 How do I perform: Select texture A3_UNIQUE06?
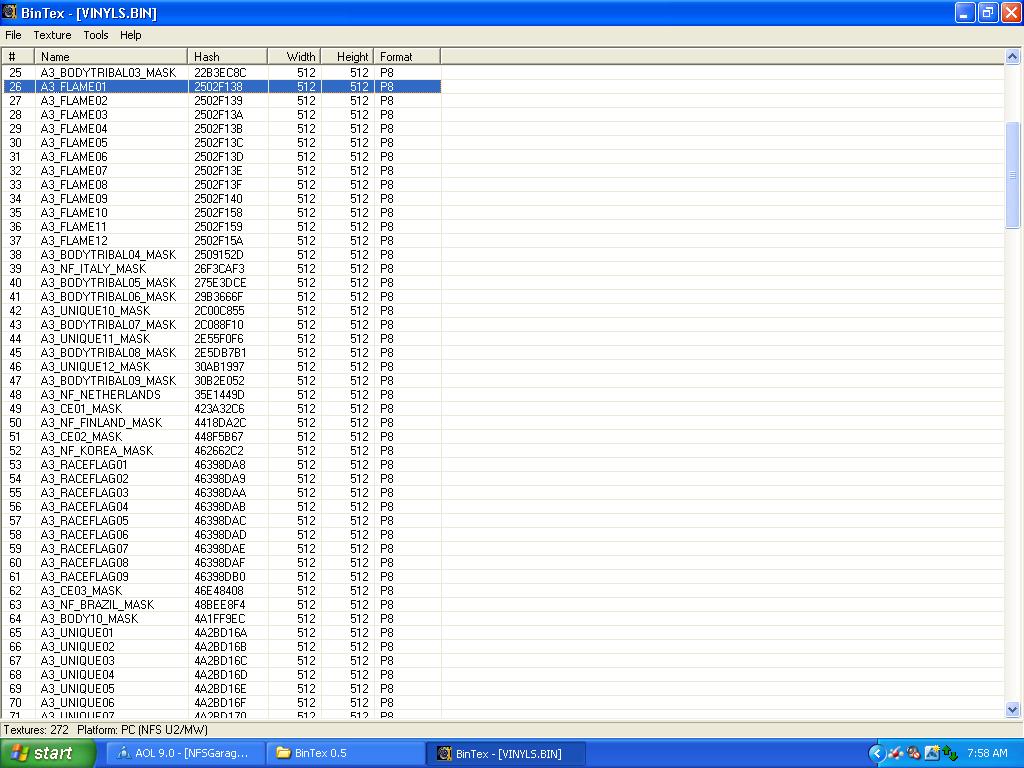pyautogui.click(x=77, y=703)
